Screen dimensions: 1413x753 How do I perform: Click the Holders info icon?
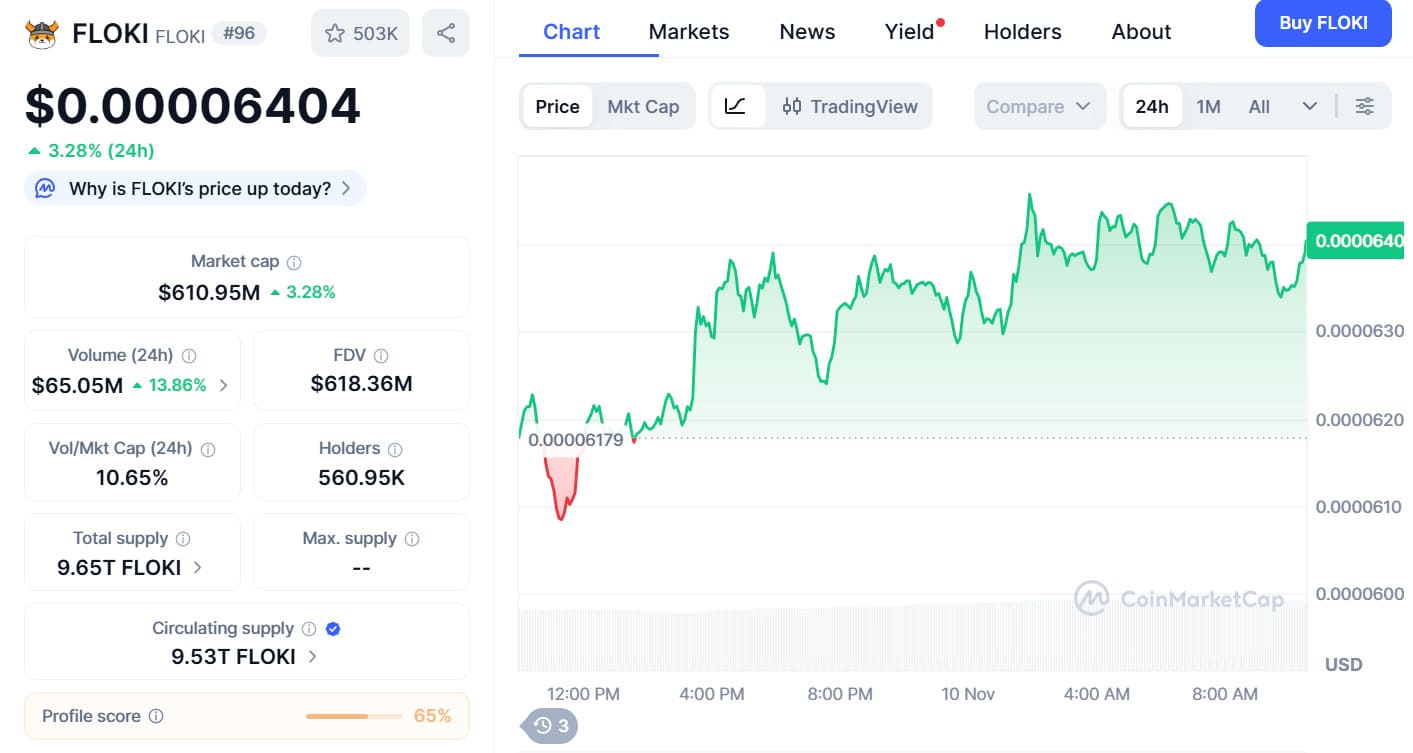(x=395, y=449)
